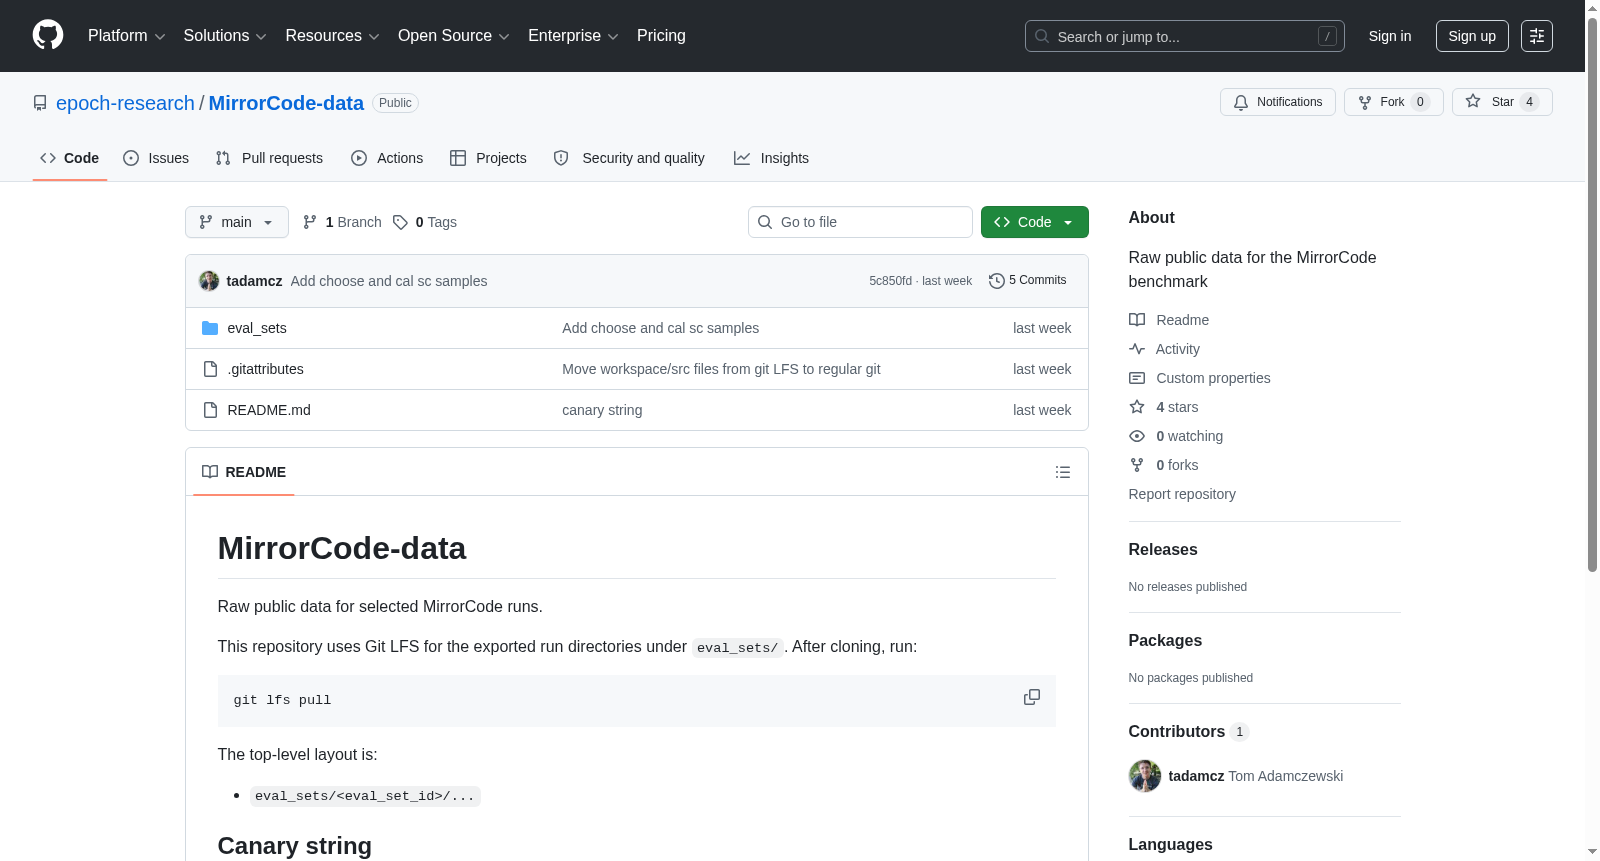Click the Notifications bell icon
This screenshot has height=861, width=1600.
(x=1241, y=102)
